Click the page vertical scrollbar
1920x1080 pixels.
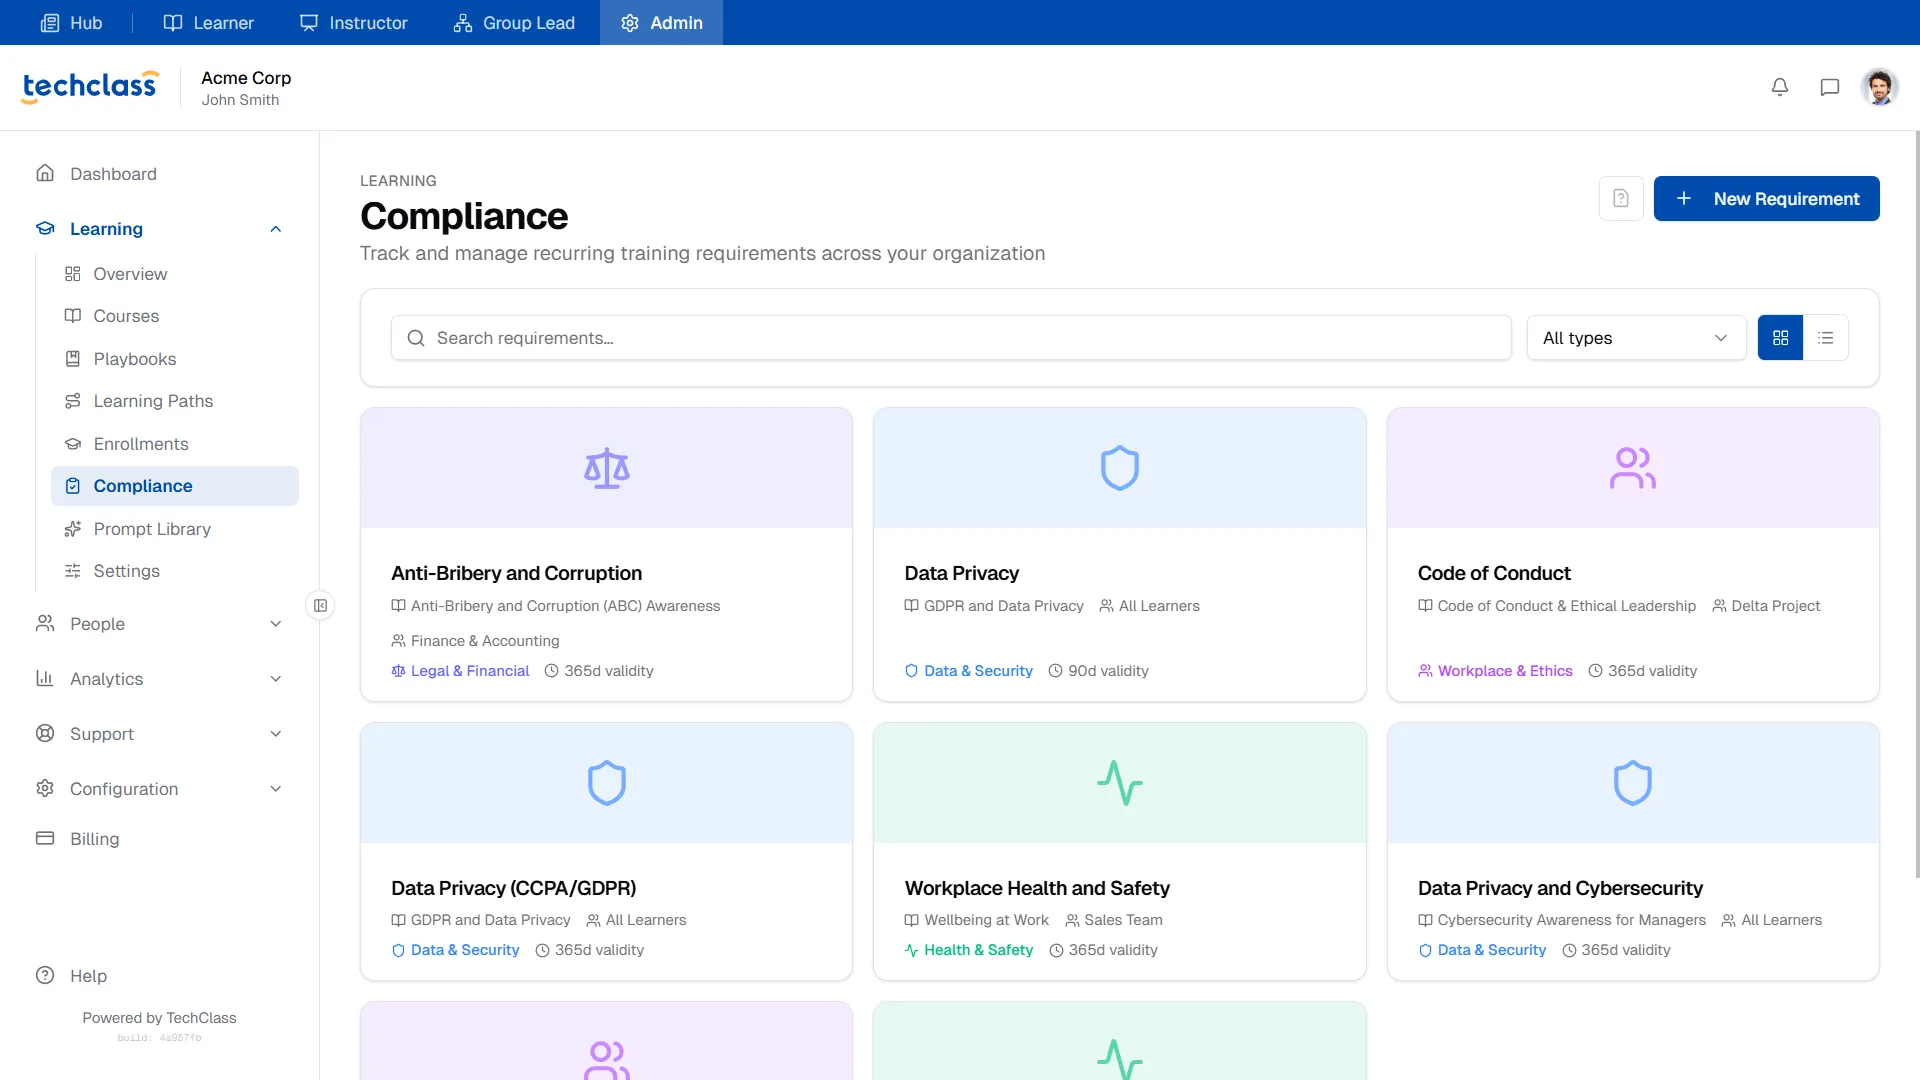tap(1916, 504)
